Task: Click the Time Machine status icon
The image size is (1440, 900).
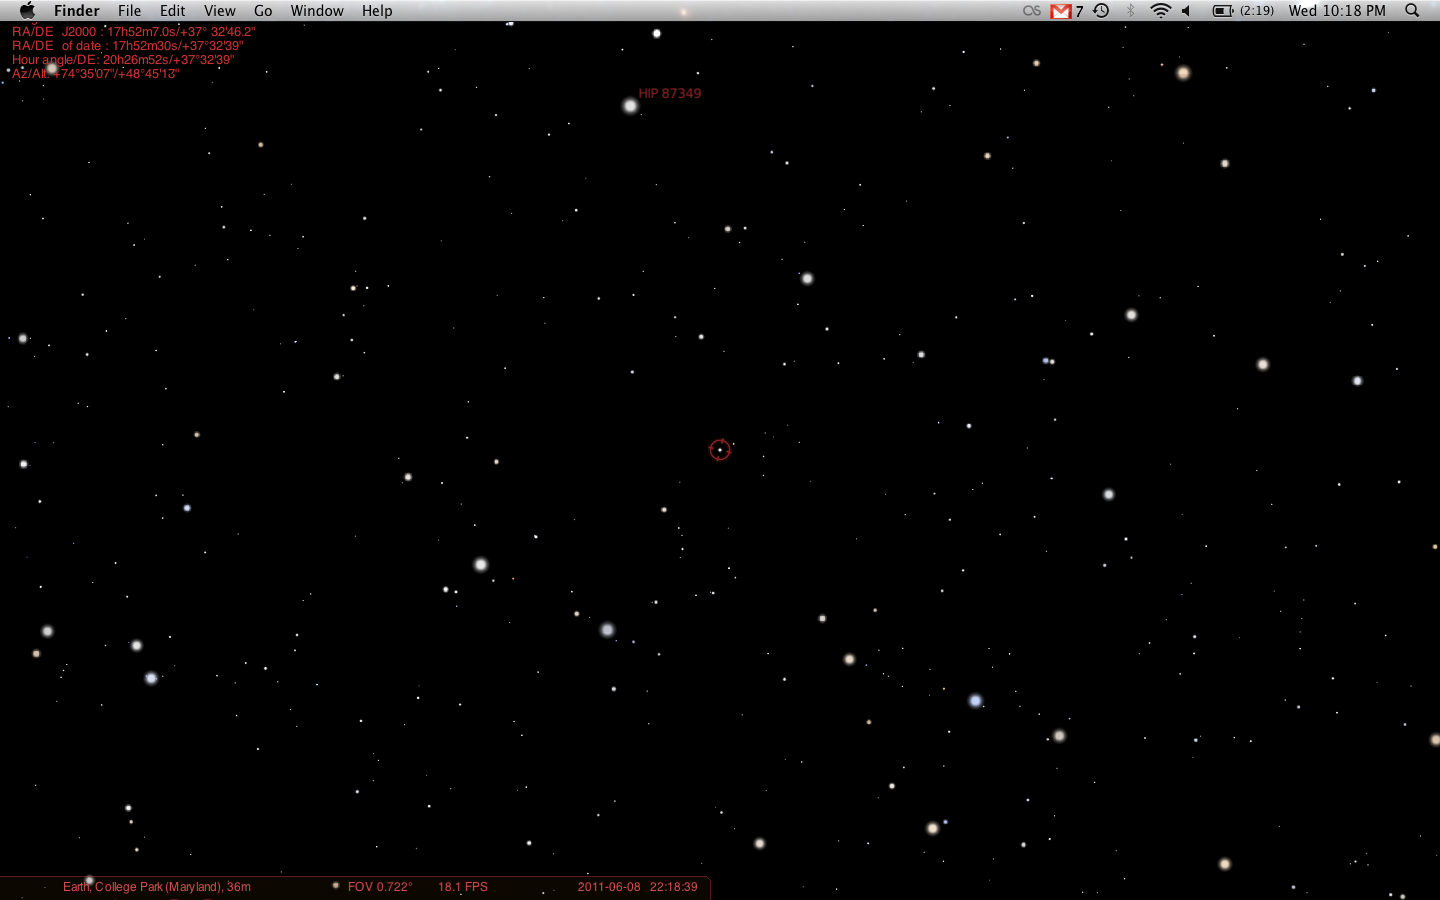Action: tap(1101, 11)
